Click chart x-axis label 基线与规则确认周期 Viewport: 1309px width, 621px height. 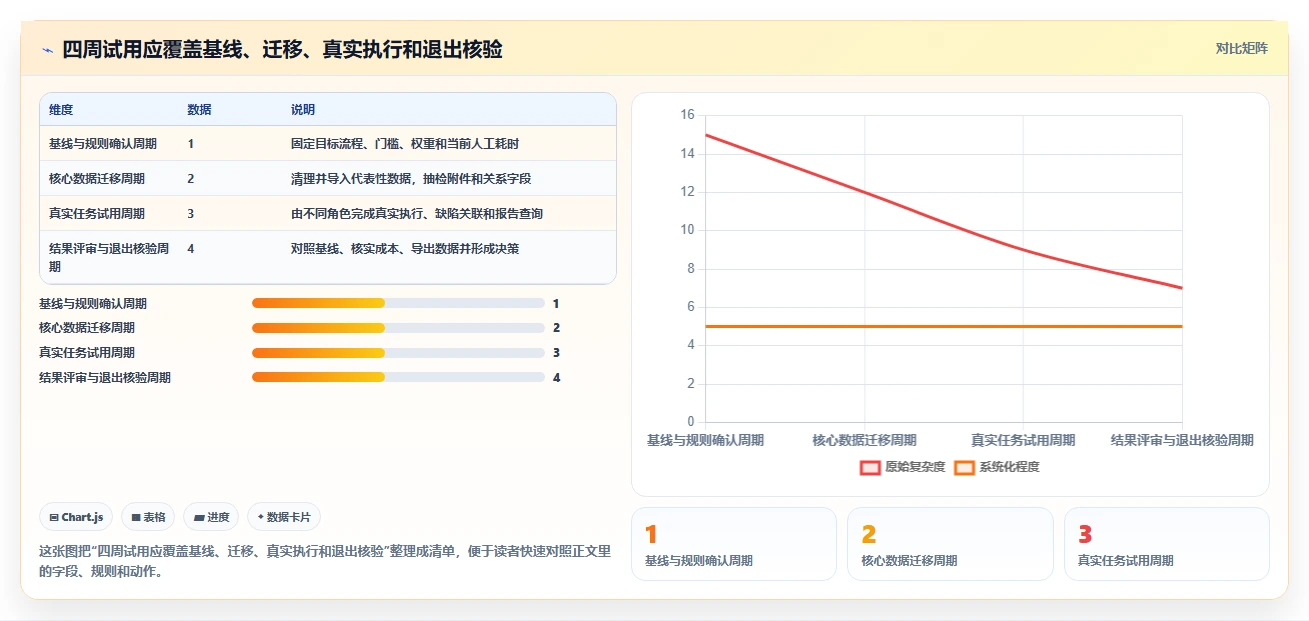705,440
